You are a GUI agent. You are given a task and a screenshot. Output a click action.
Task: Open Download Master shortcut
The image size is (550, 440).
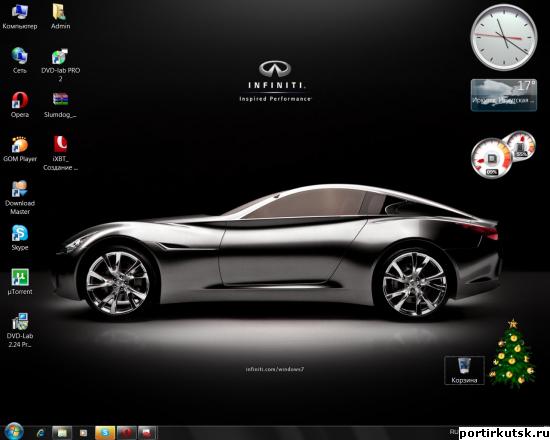[20, 198]
